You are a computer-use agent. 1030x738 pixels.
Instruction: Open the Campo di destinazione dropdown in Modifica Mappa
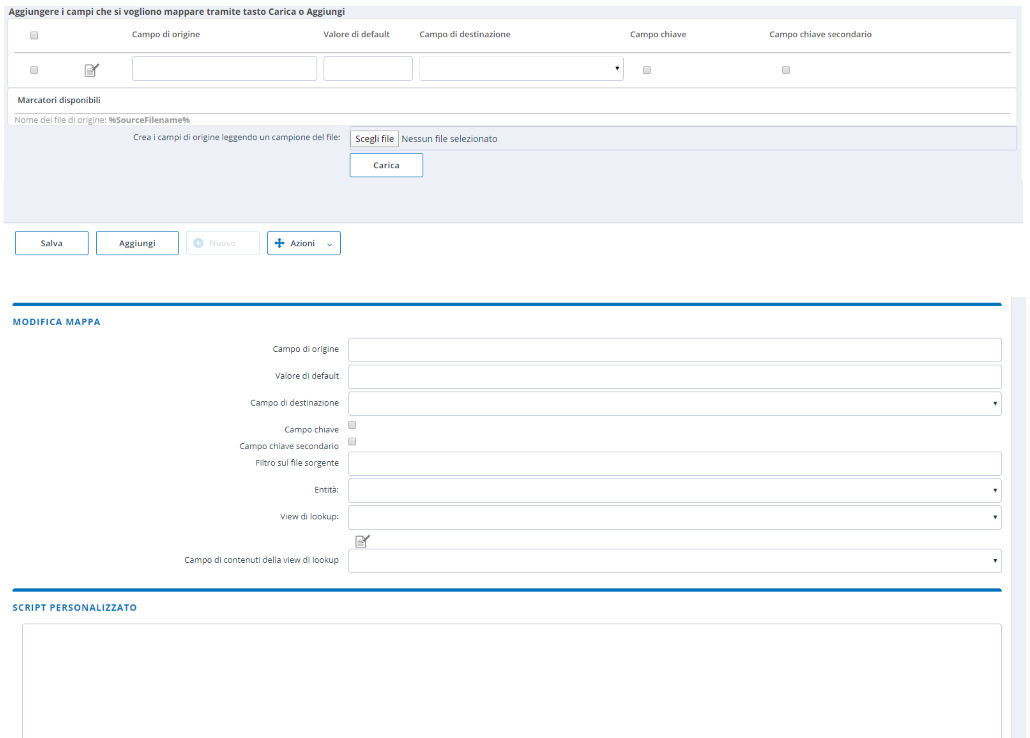675,404
